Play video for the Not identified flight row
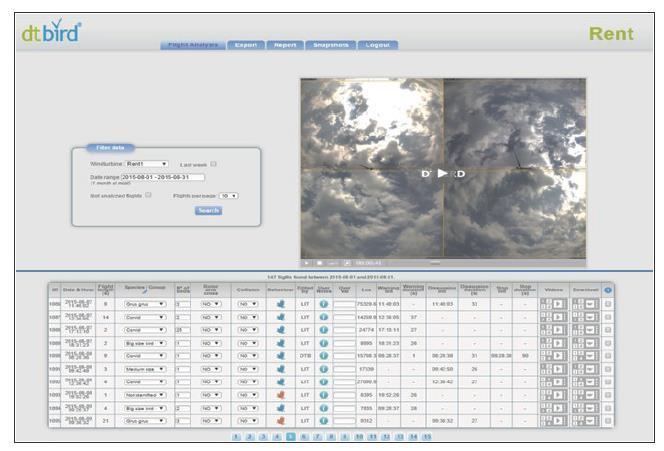The image size is (664, 451). point(558,395)
